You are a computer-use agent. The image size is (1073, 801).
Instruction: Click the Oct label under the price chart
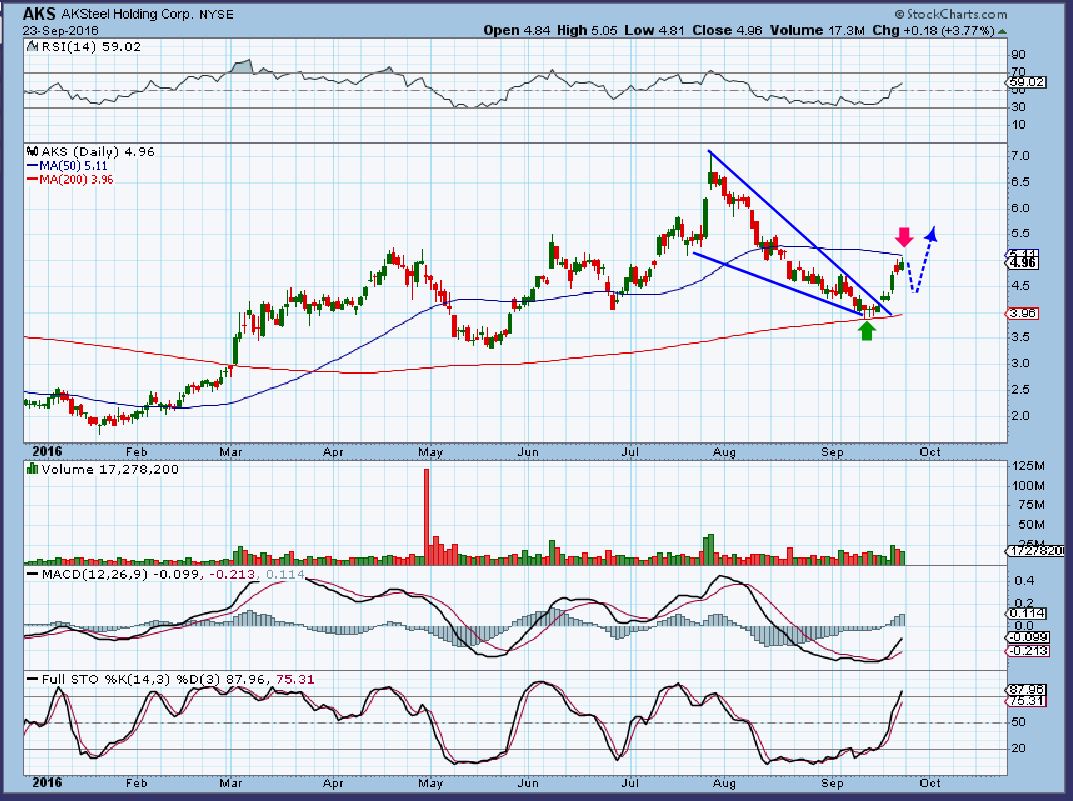(930, 452)
